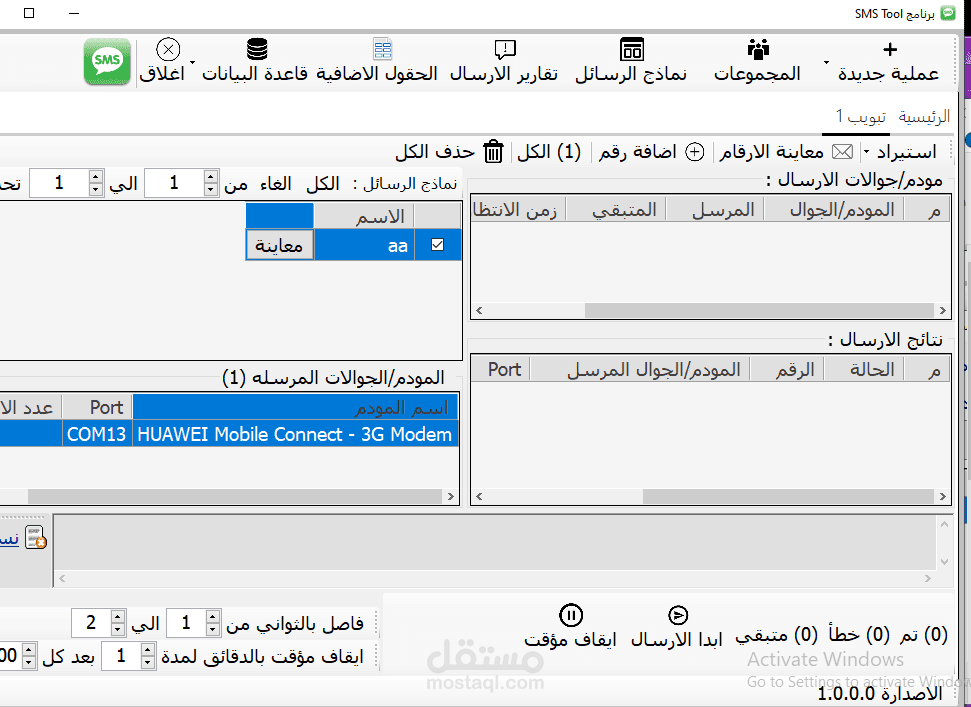Click الغاء deselect templates

tap(276, 184)
